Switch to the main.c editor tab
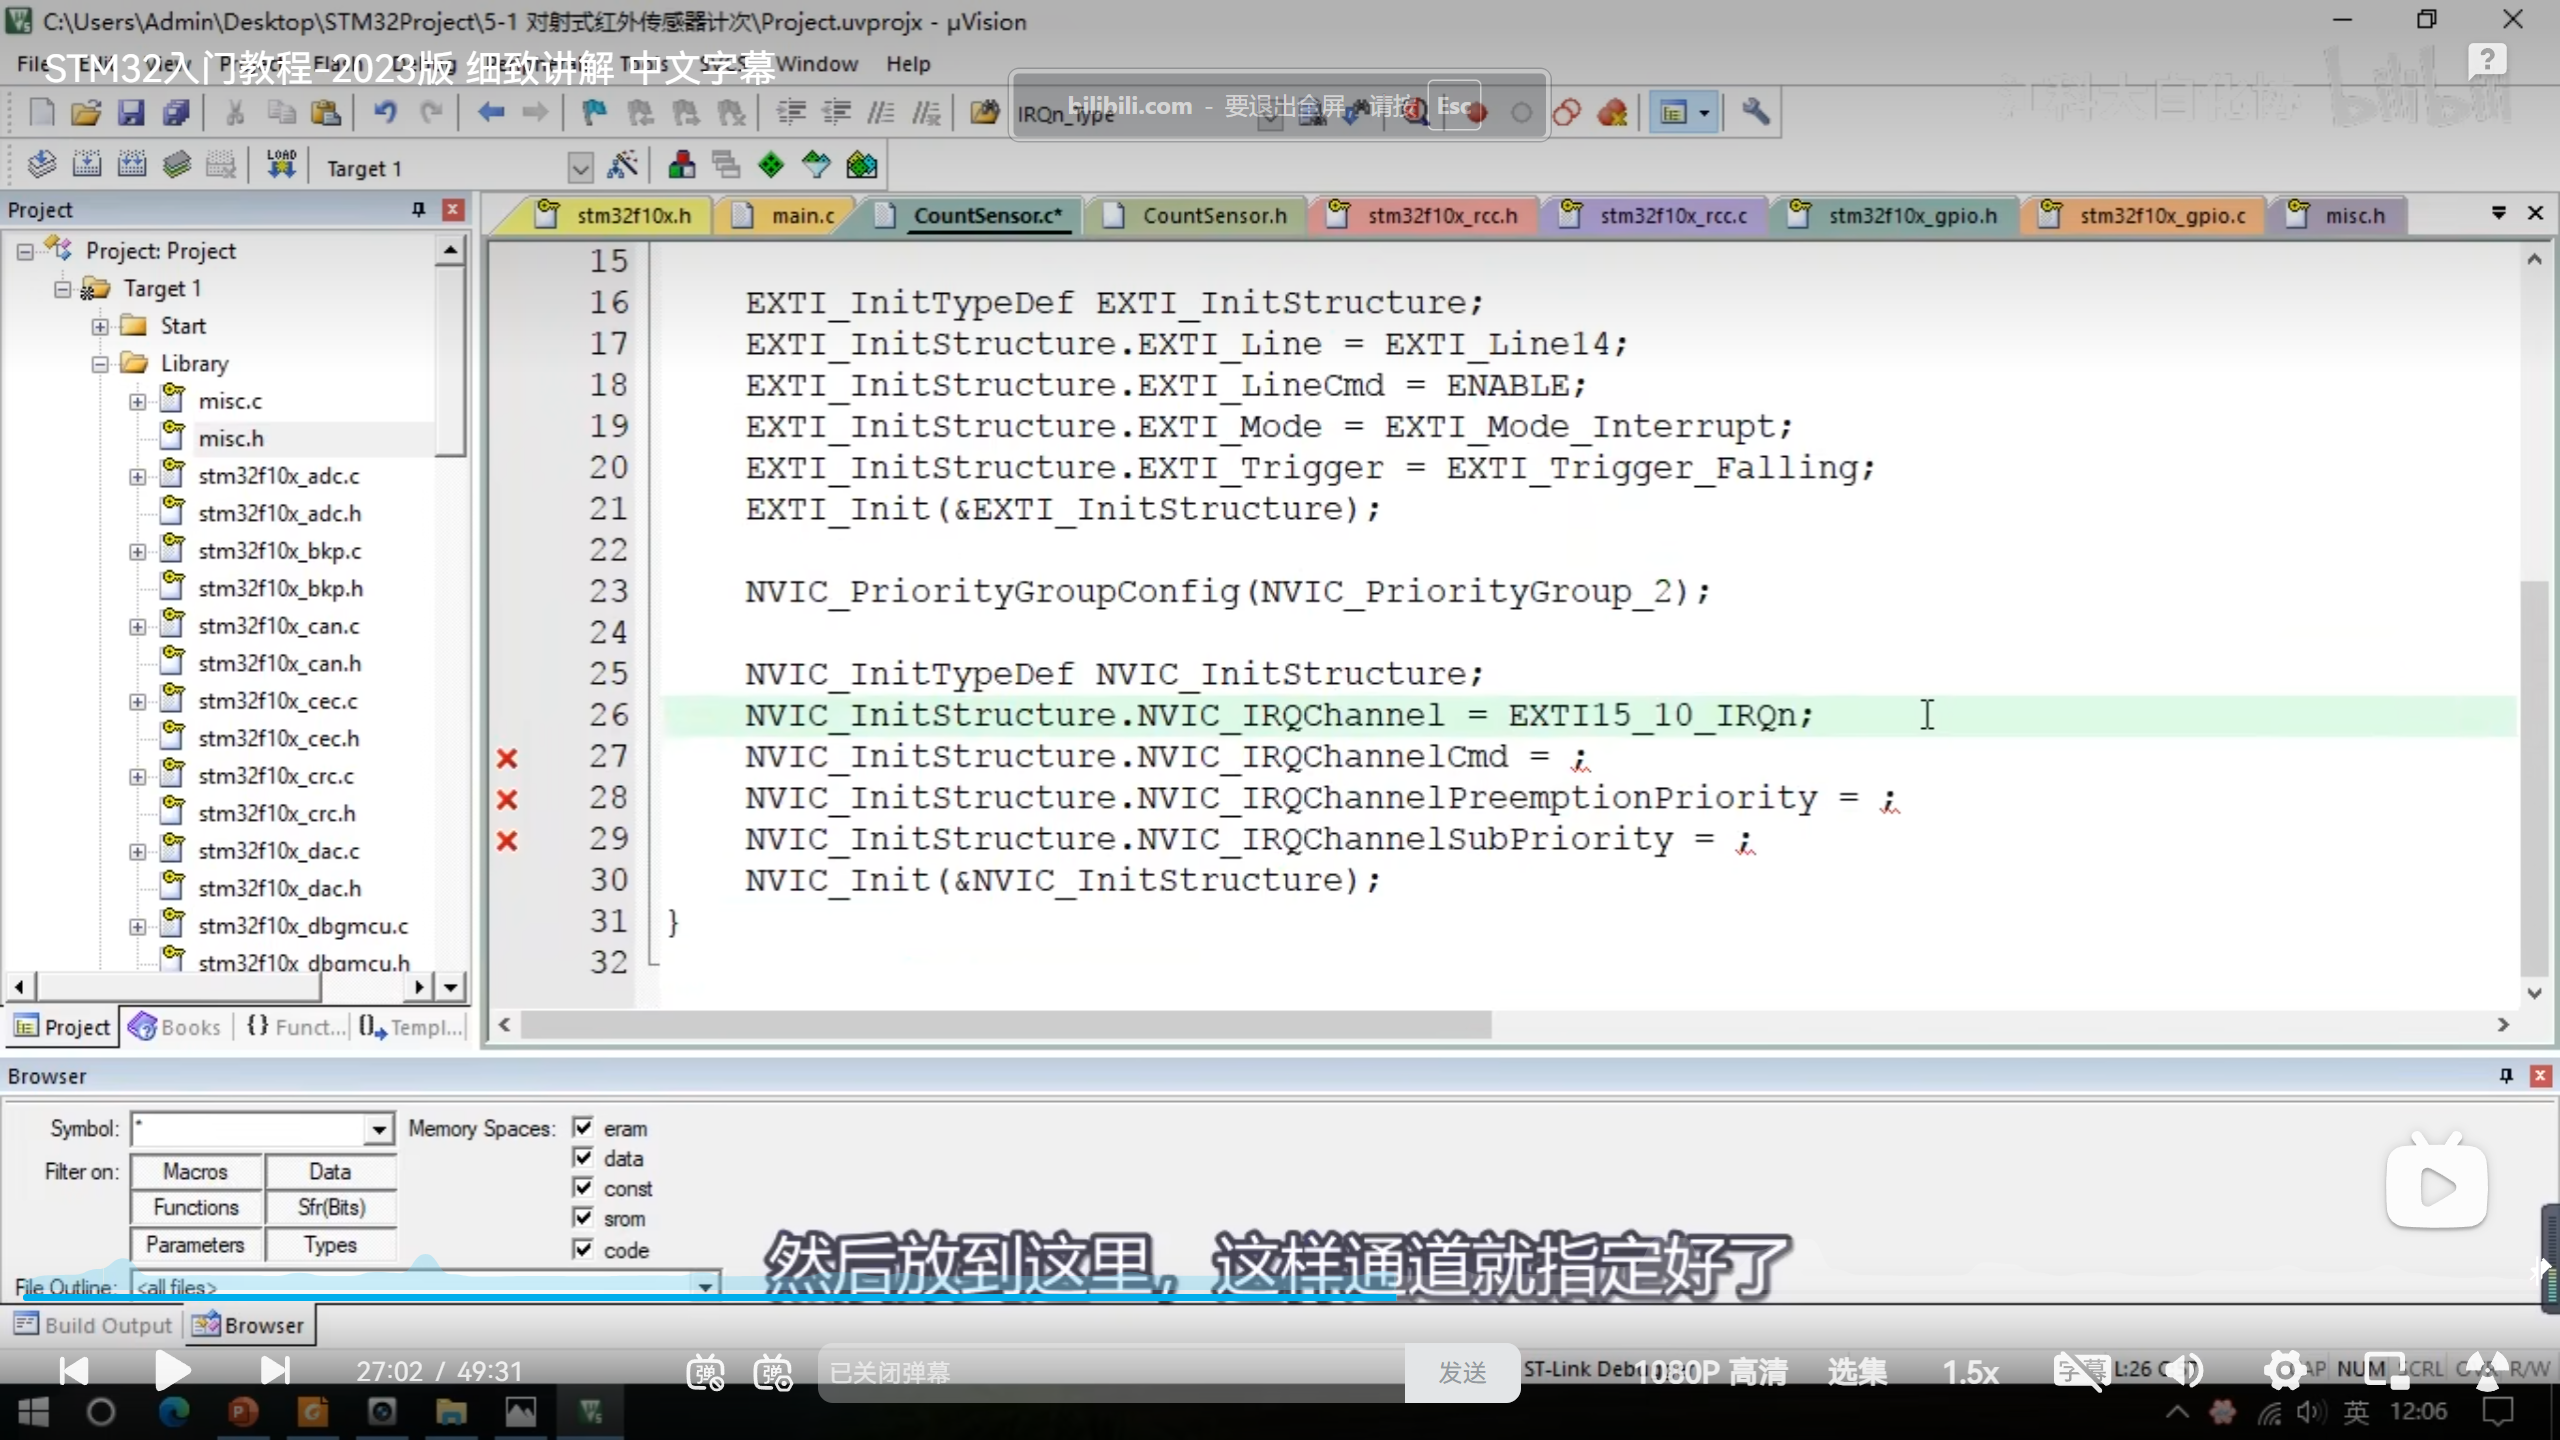 pos(801,216)
